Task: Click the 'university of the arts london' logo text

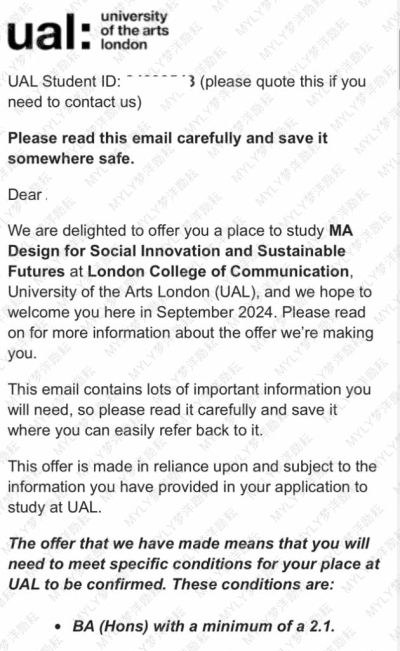Action: tap(135, 31)
